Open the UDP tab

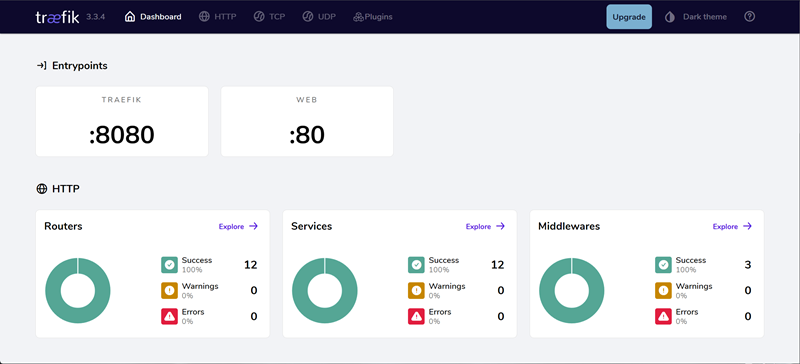319,17
